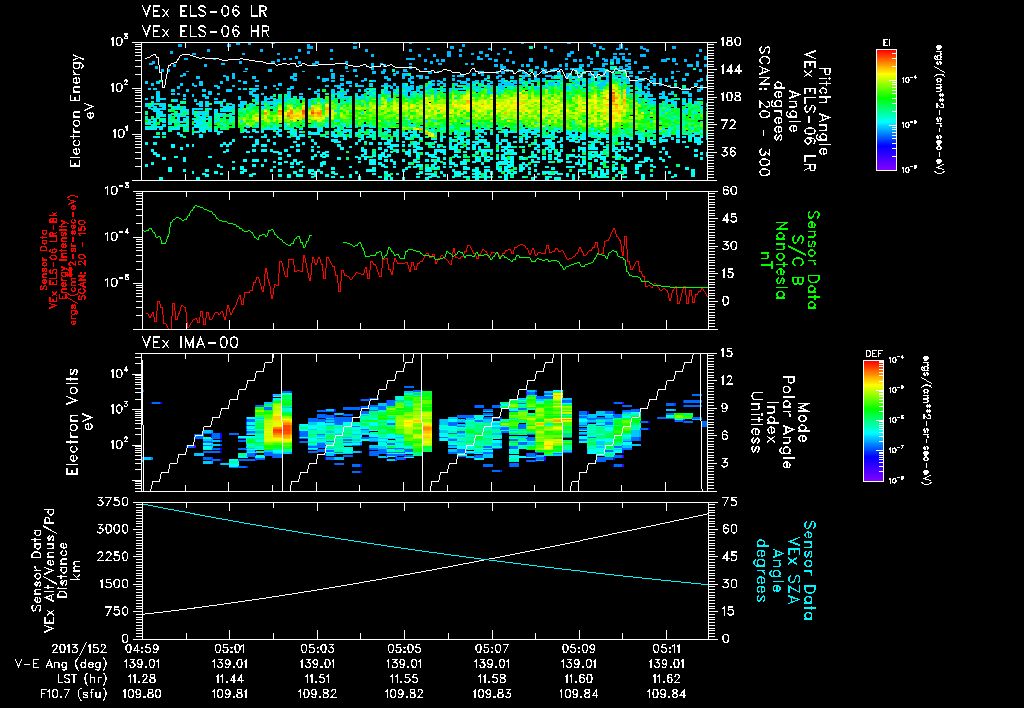Click the 05:07 time tick label
Image resolution: width=1024 pixels, height=708 pixels.
491,650
